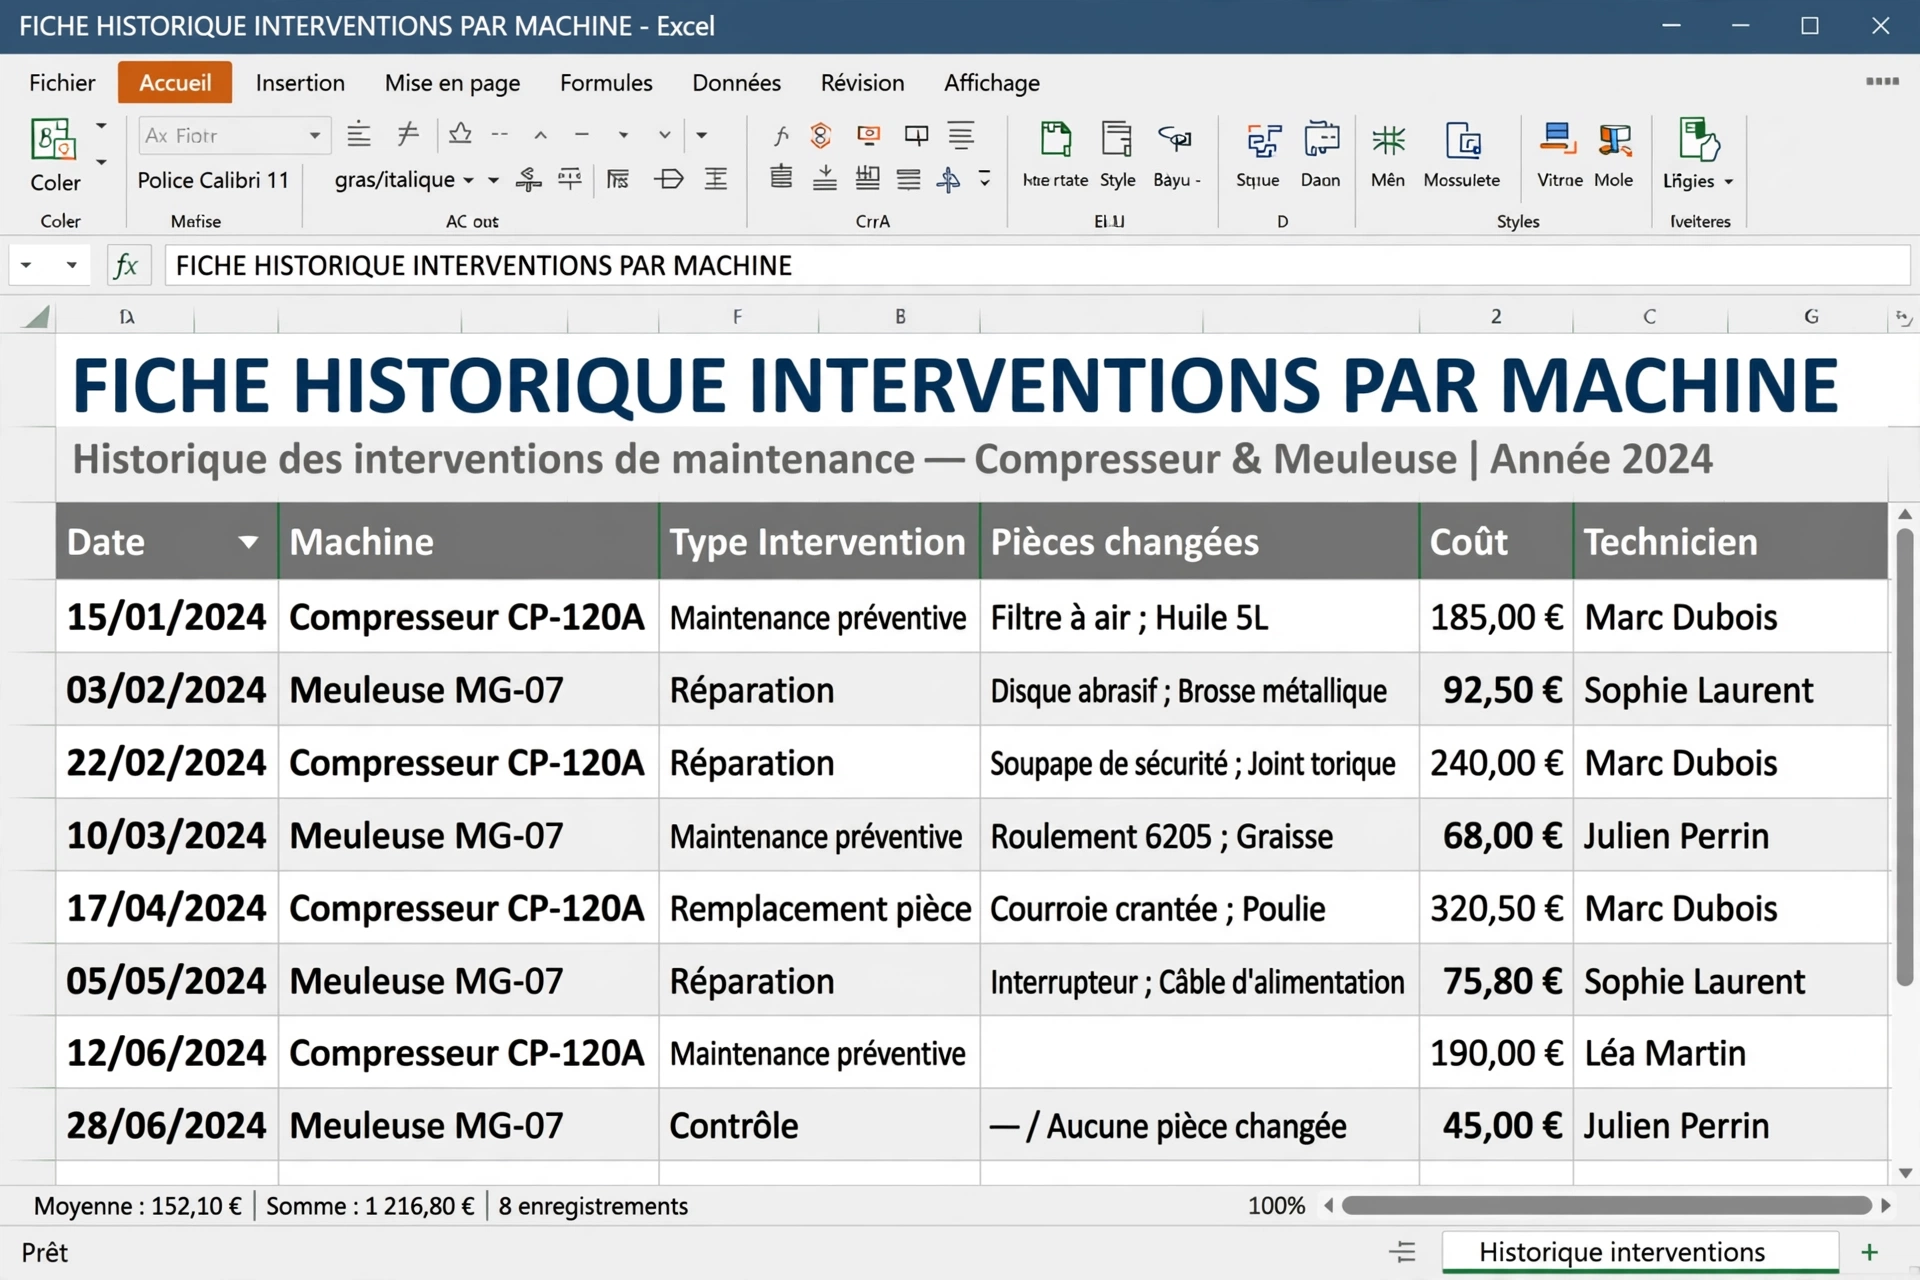Click the Vitrae ribbon icon

point(1558,139)
